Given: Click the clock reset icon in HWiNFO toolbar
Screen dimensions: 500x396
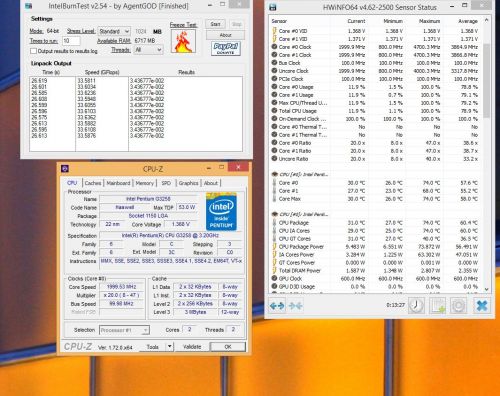Looking at the screenshot, I should click(416, 305).
